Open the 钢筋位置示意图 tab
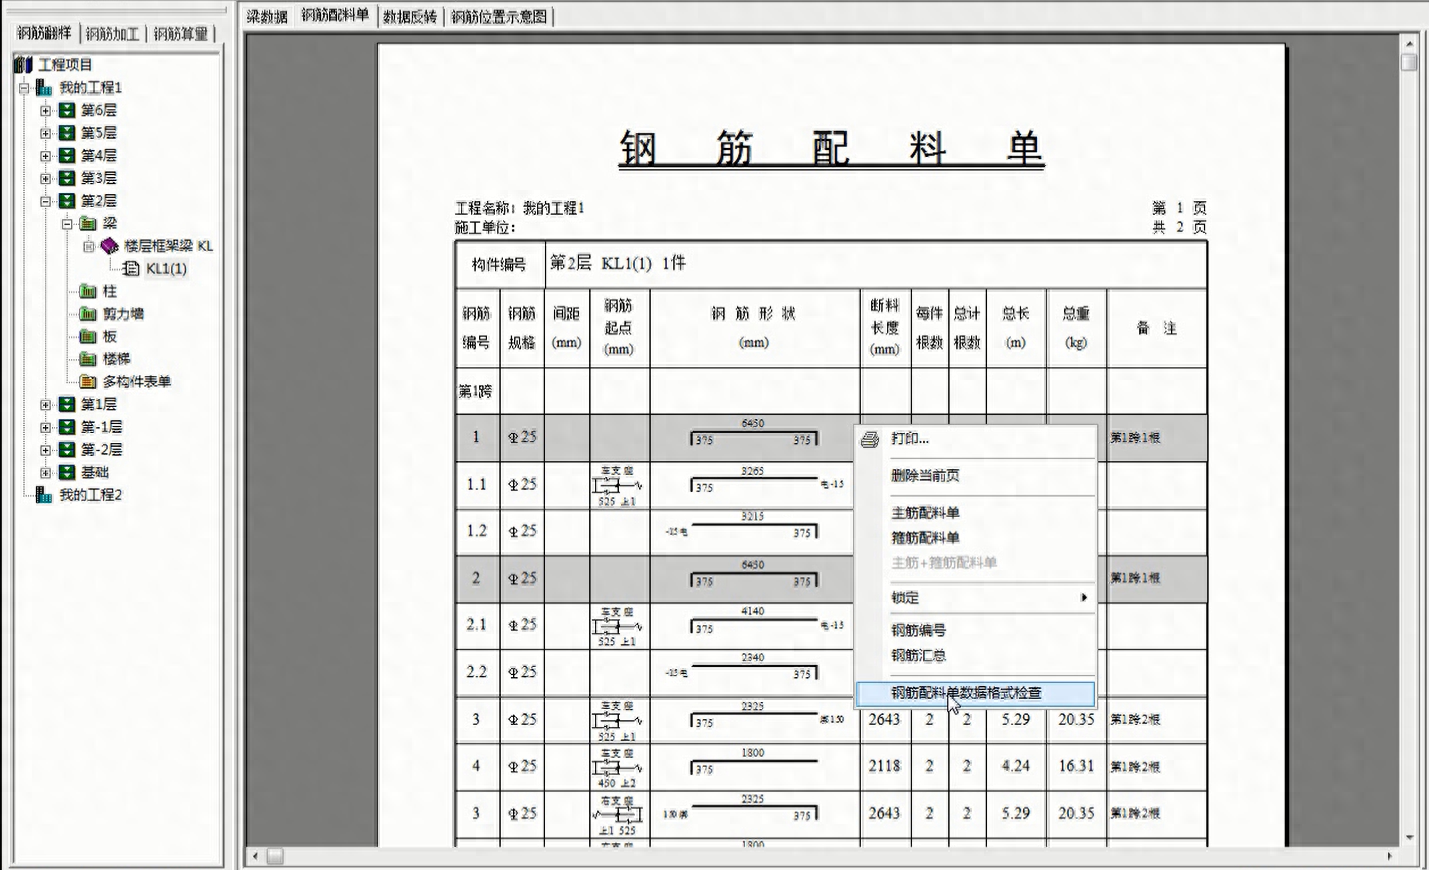Screen dimensions: 1429x870 tap(502, 16)
